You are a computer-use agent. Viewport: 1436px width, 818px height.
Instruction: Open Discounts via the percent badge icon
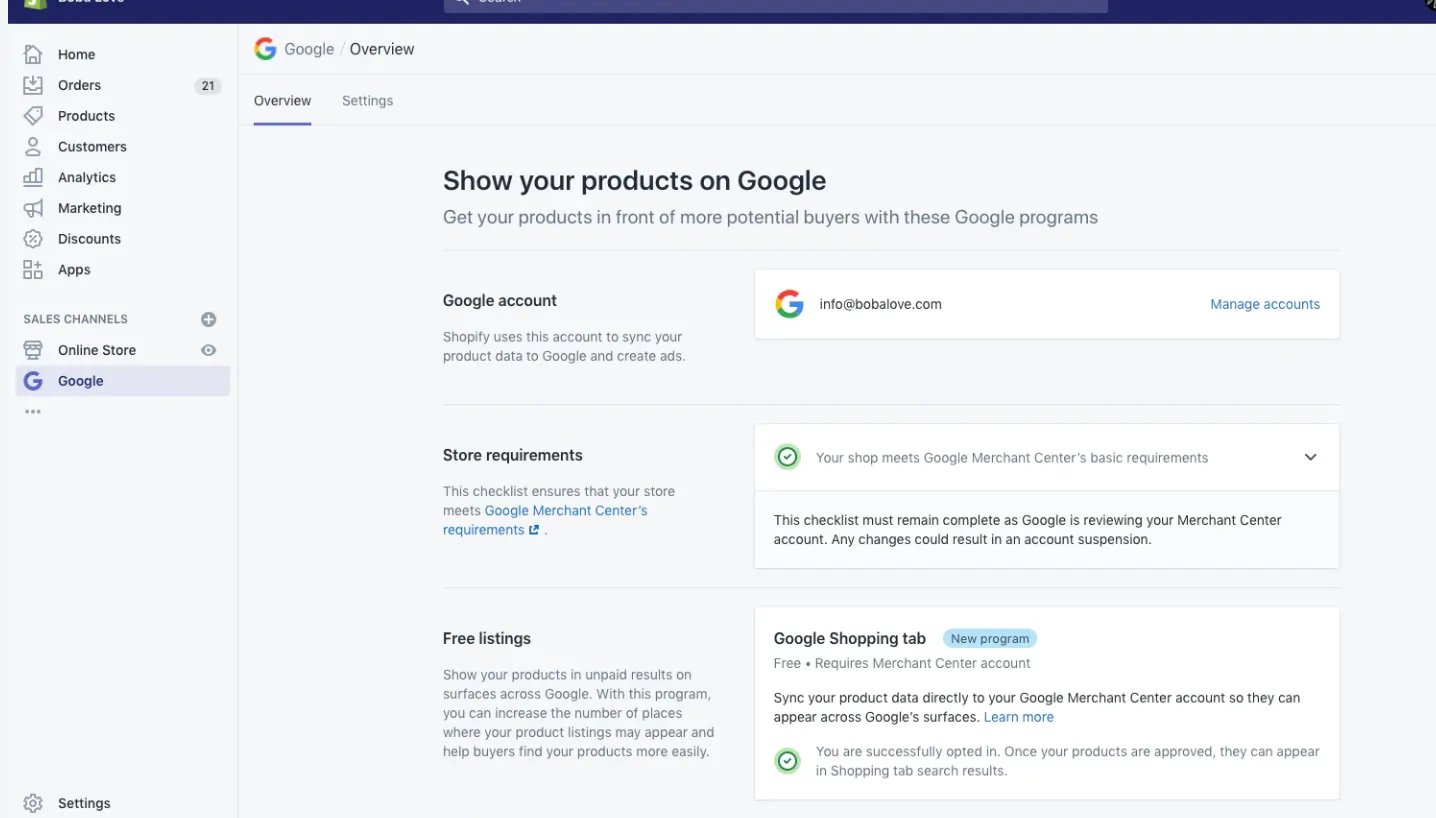click(x=33, y=239)
